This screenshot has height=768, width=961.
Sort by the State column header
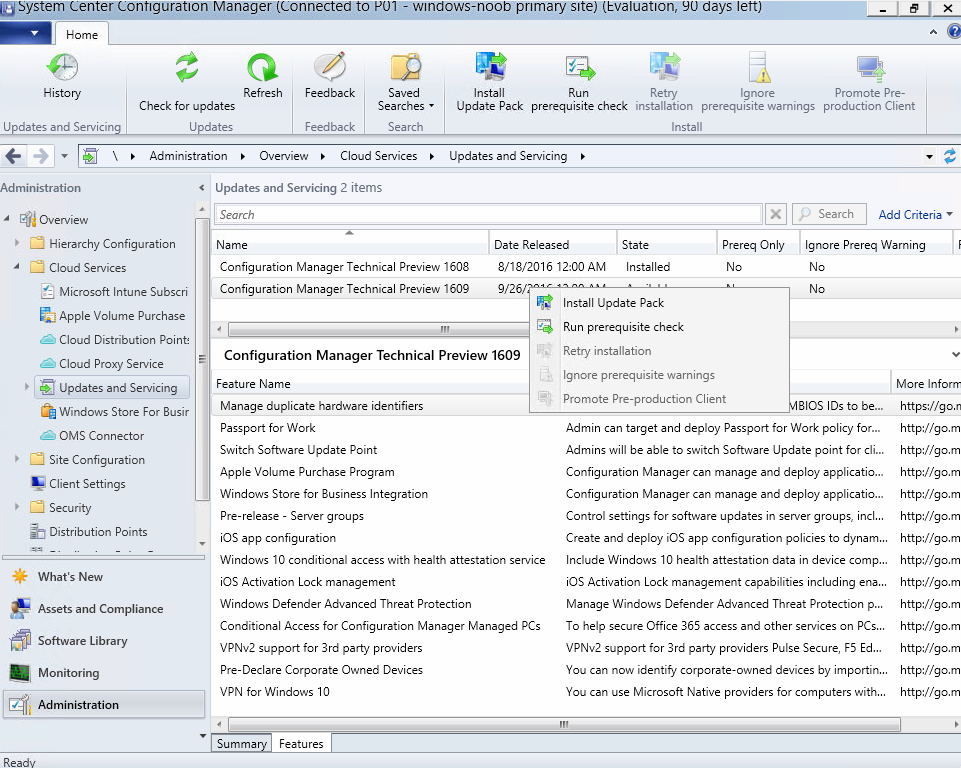coord(666,245)
